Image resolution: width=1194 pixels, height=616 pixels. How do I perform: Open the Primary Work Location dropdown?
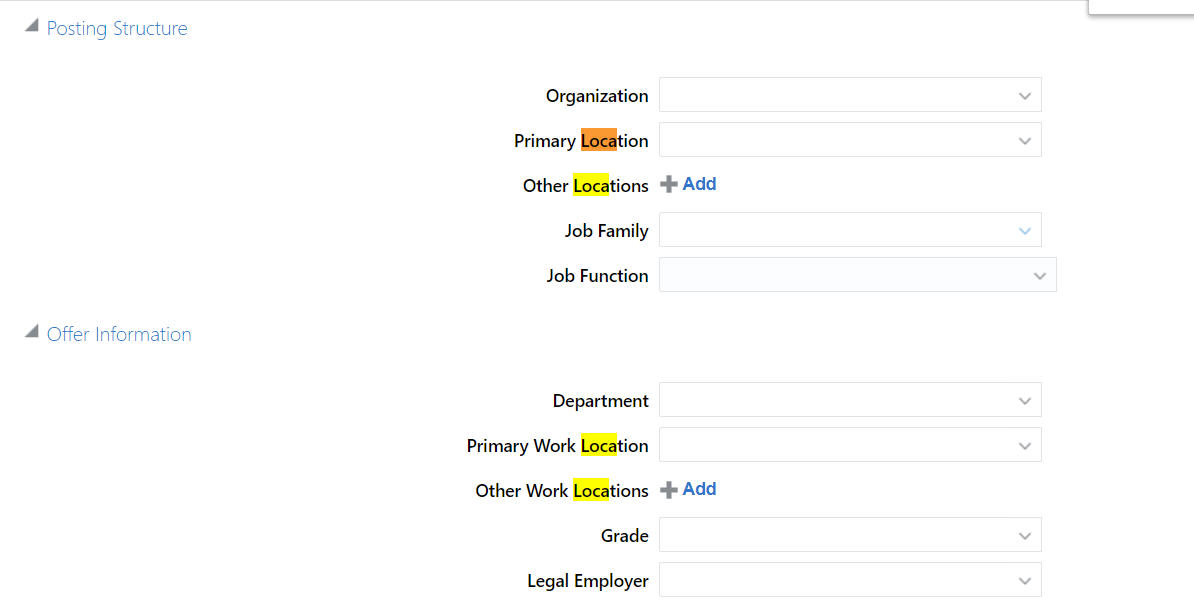pyautogui.click(x=850, y=444)
